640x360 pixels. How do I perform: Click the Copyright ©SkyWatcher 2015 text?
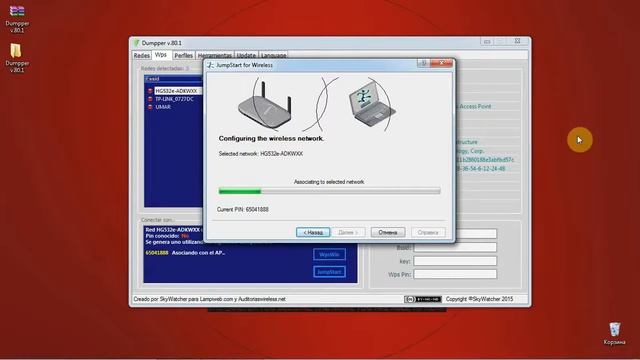tap(479, 299)
